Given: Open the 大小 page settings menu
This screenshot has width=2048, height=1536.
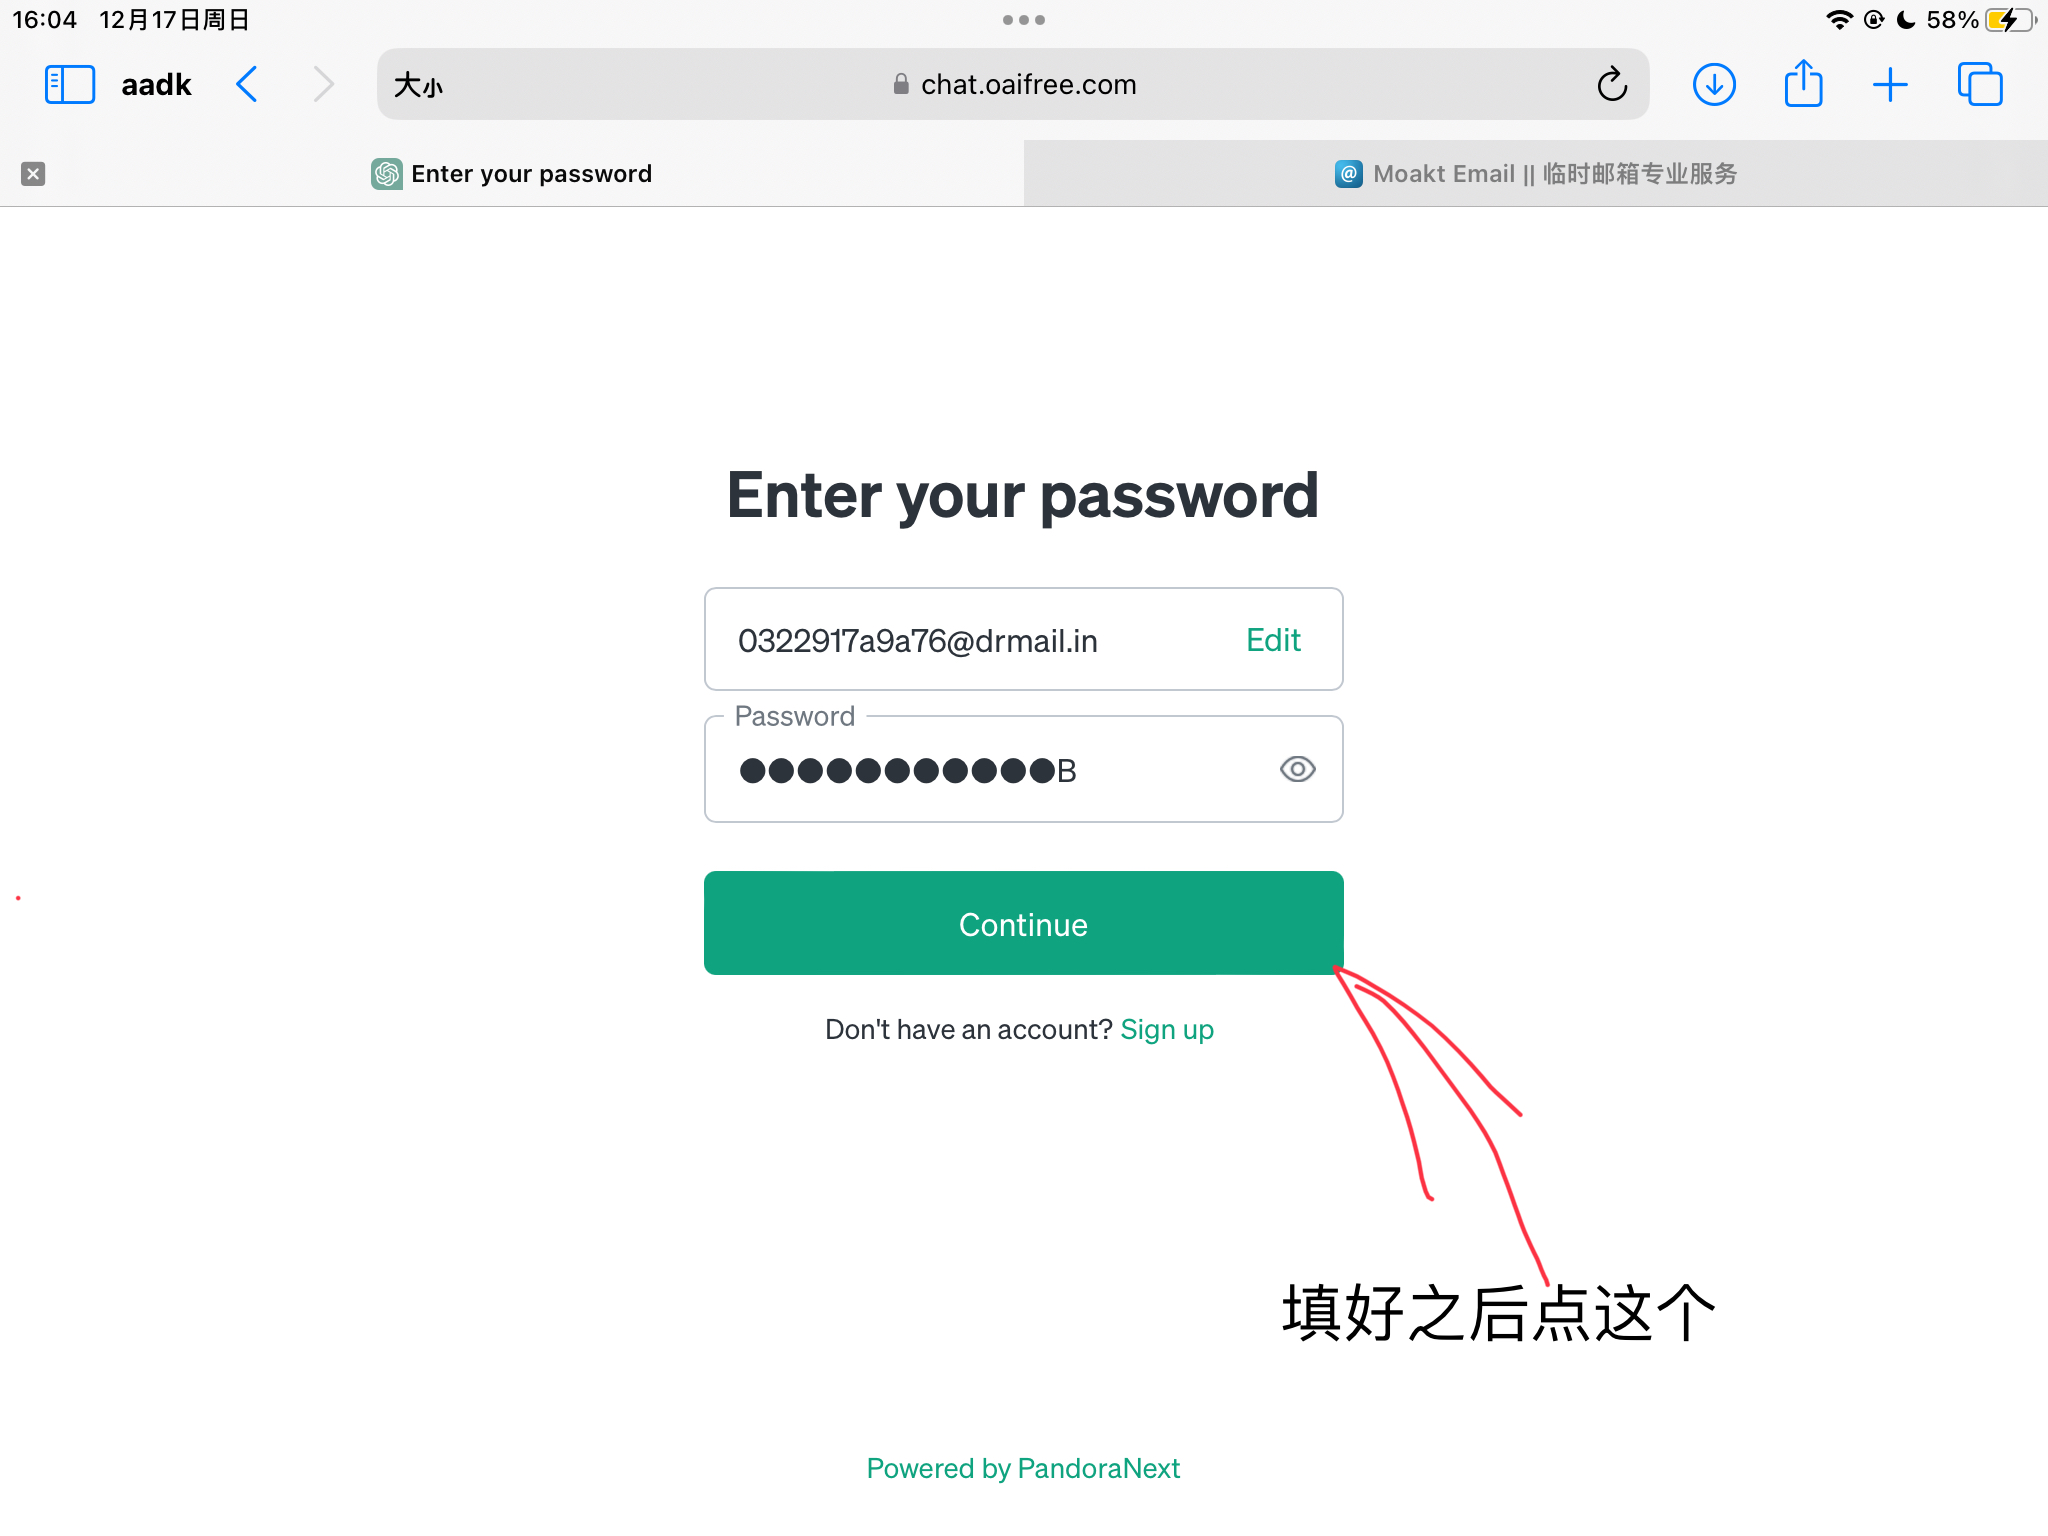Looking at the screenshot, I should pos(418,85).
